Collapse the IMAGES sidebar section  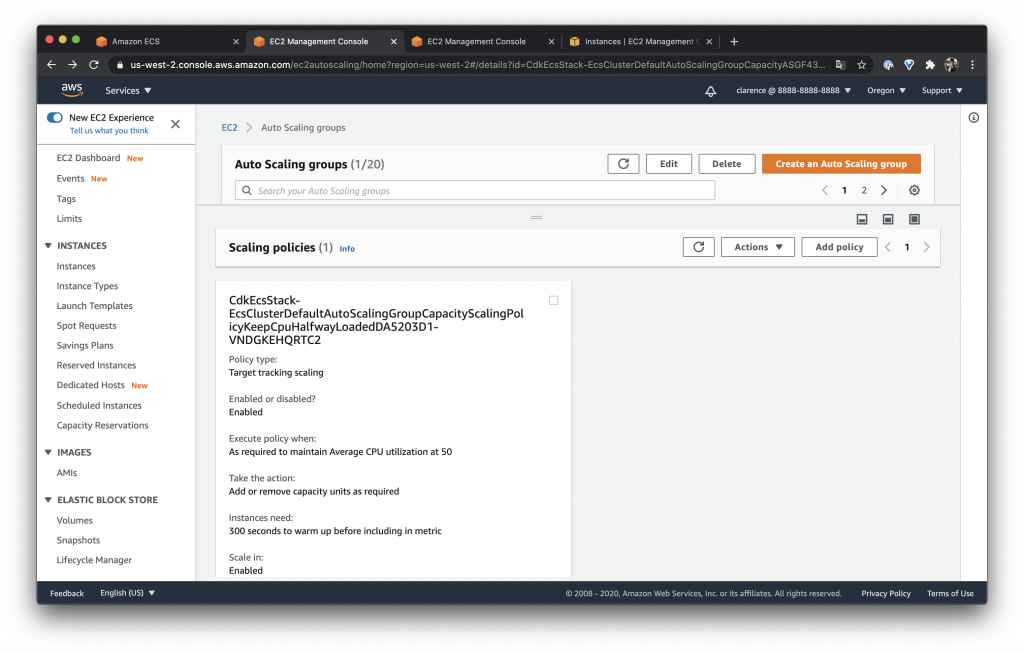48,452
